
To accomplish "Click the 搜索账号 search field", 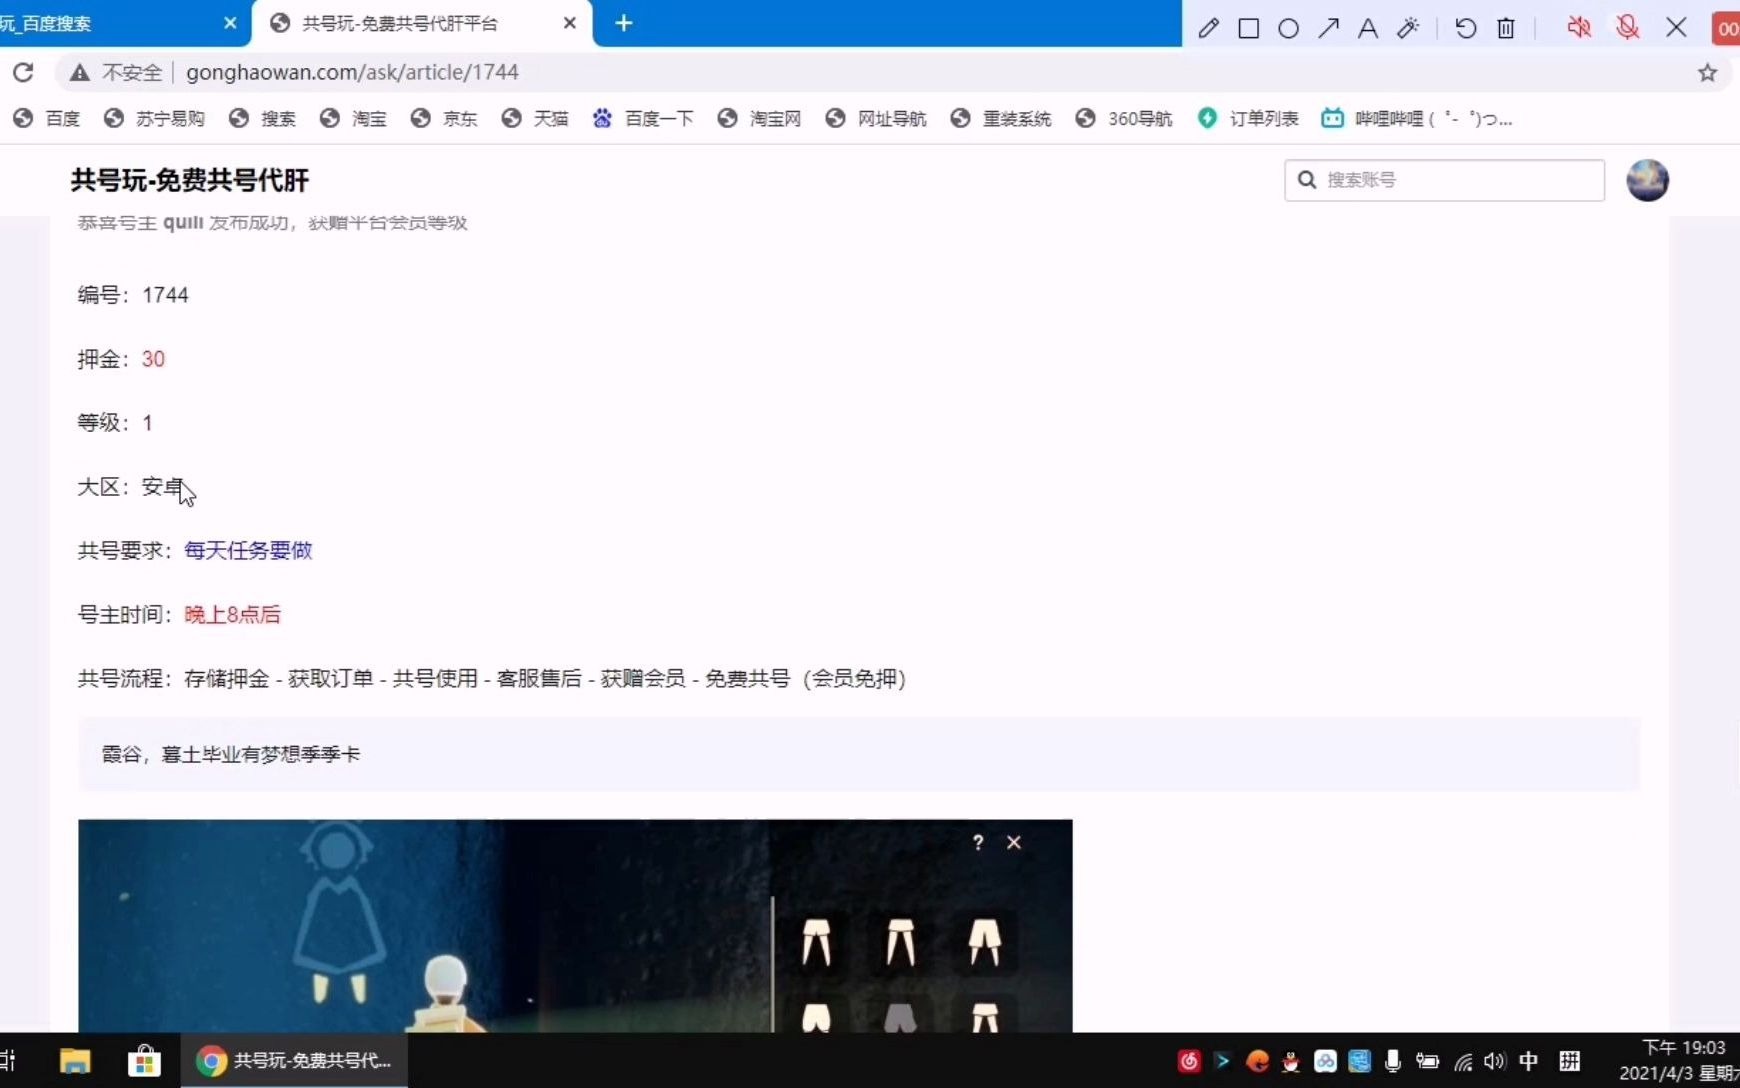I will [1445, 180].
